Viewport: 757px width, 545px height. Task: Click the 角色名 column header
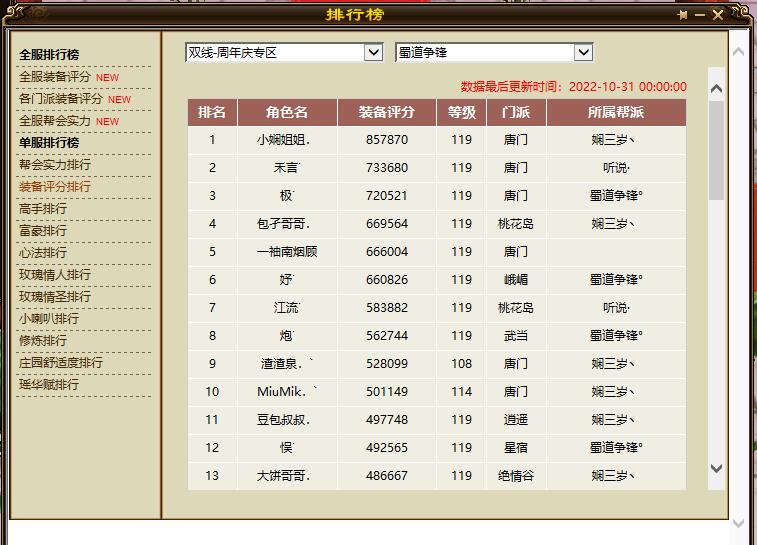tap(287, 112)
